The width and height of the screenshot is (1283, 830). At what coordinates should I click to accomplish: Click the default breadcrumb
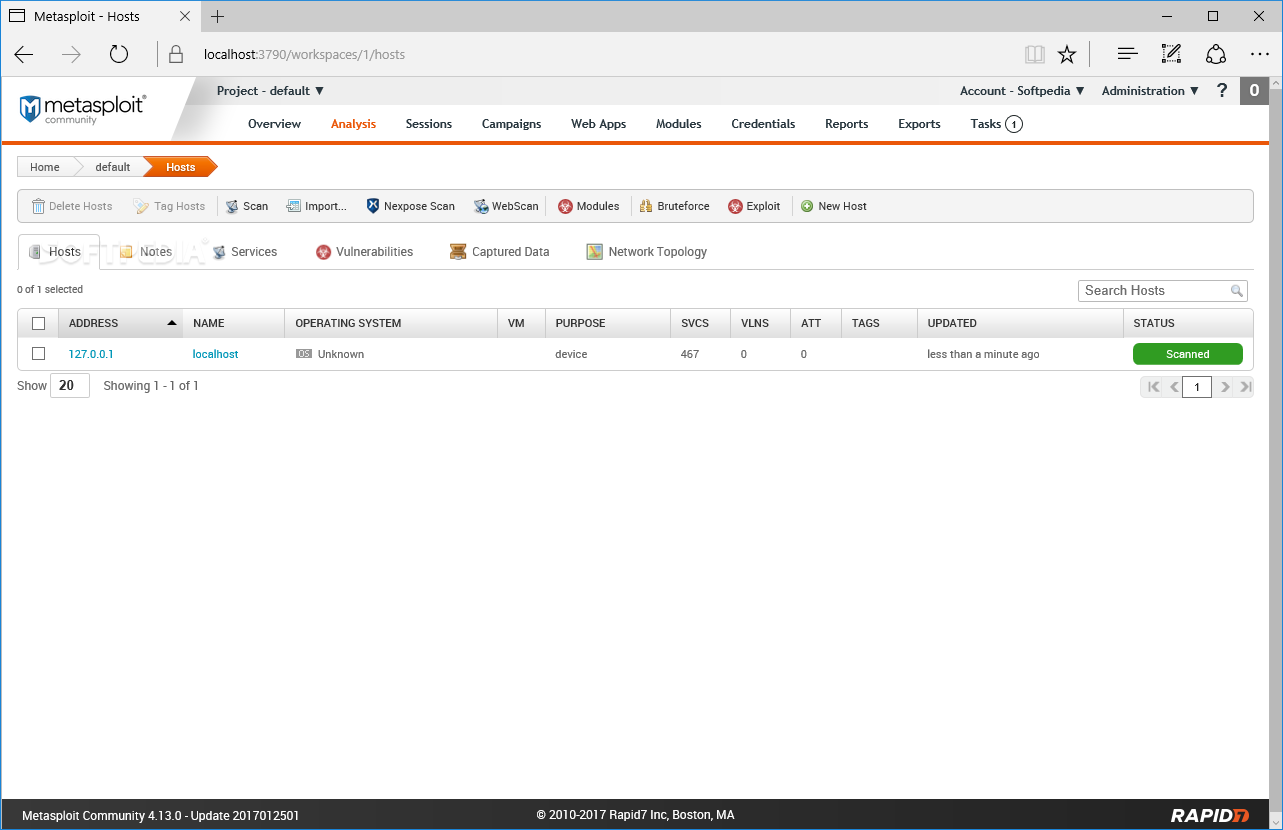pos(113,167)
